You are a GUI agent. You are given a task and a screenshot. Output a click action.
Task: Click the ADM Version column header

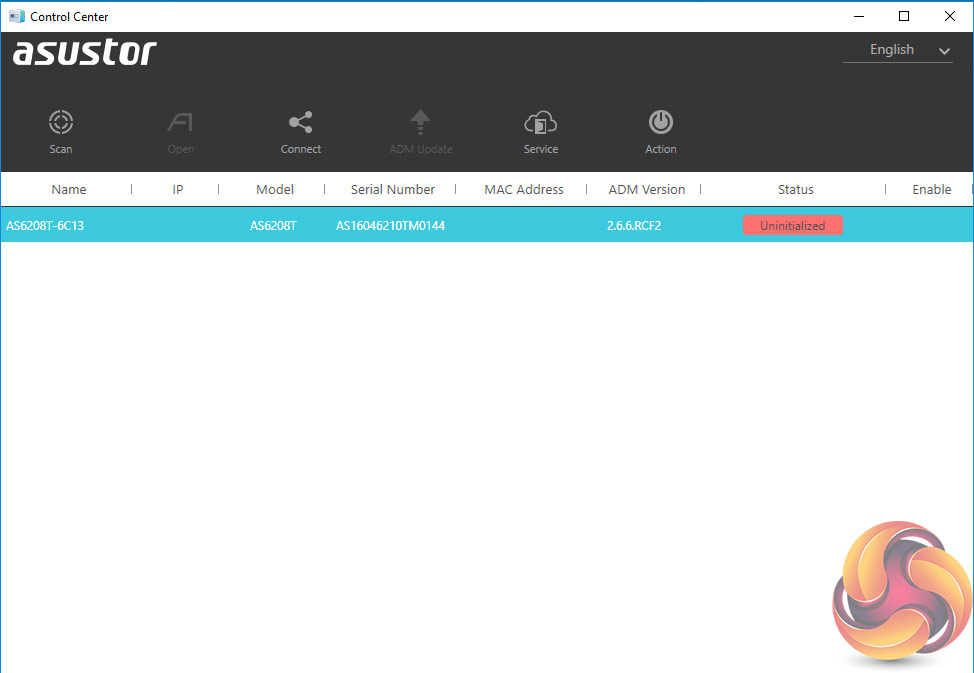(647, 190)
